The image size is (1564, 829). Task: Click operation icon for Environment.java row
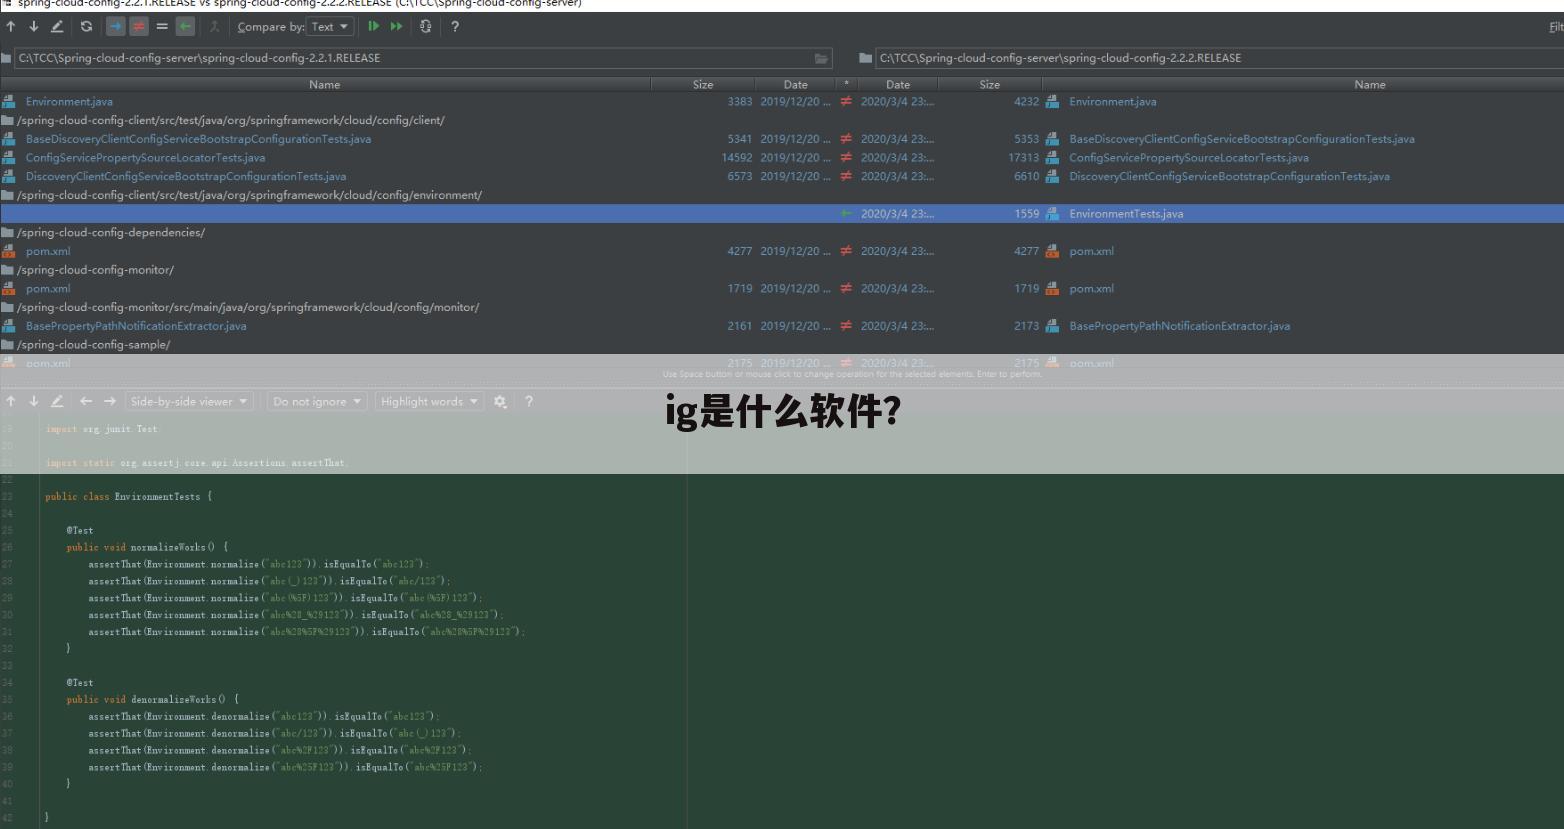tap(847, 102)
